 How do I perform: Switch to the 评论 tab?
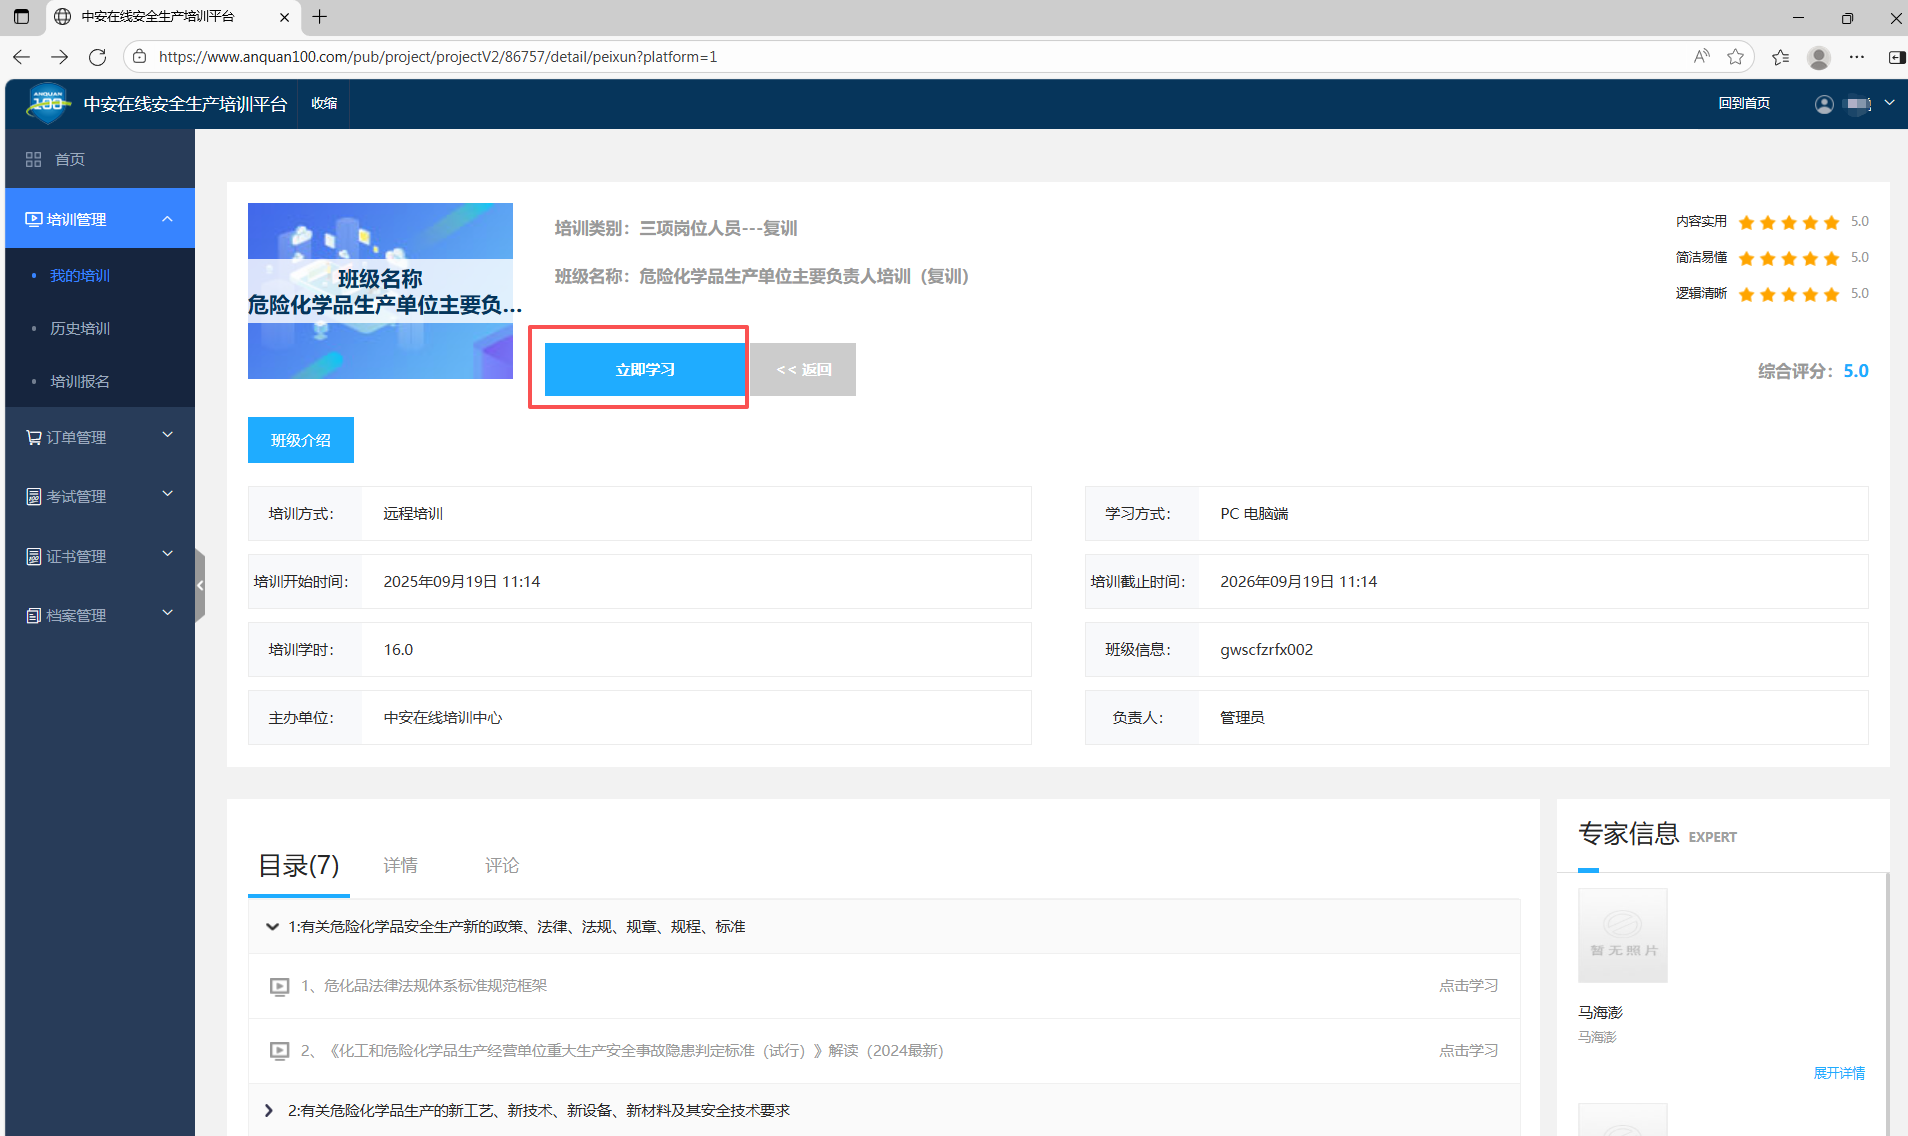pyautogui.click(x=502, y=865)
